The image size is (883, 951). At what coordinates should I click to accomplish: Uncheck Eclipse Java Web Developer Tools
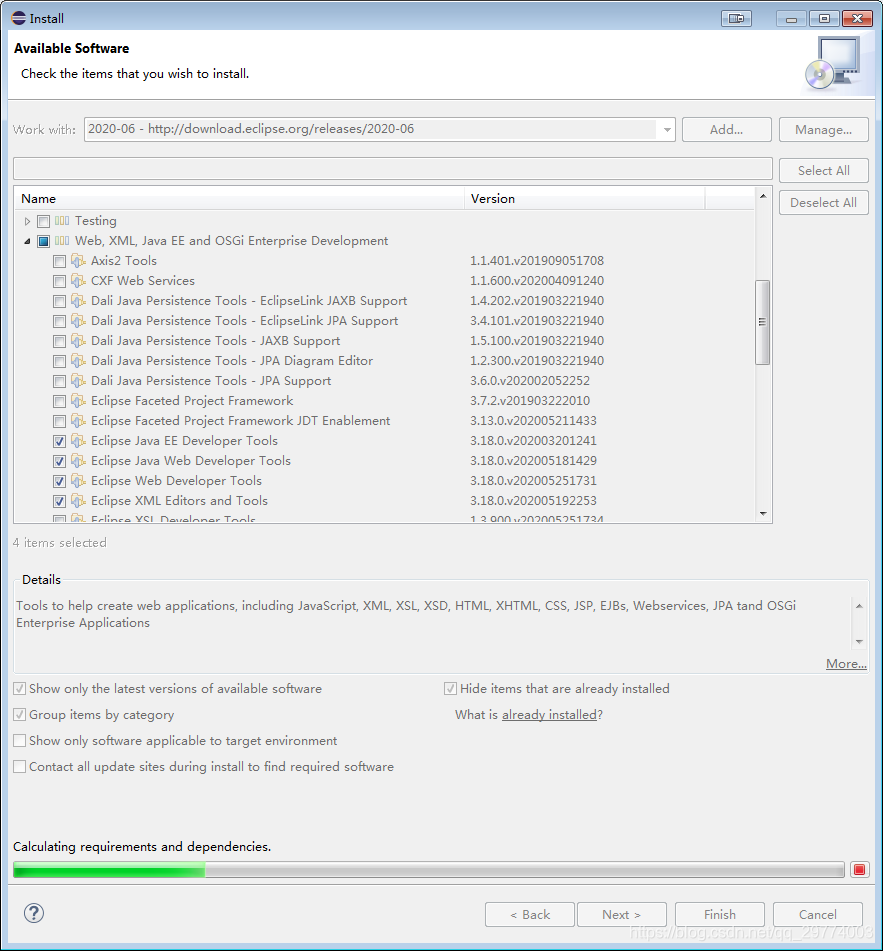coord(59,462)
